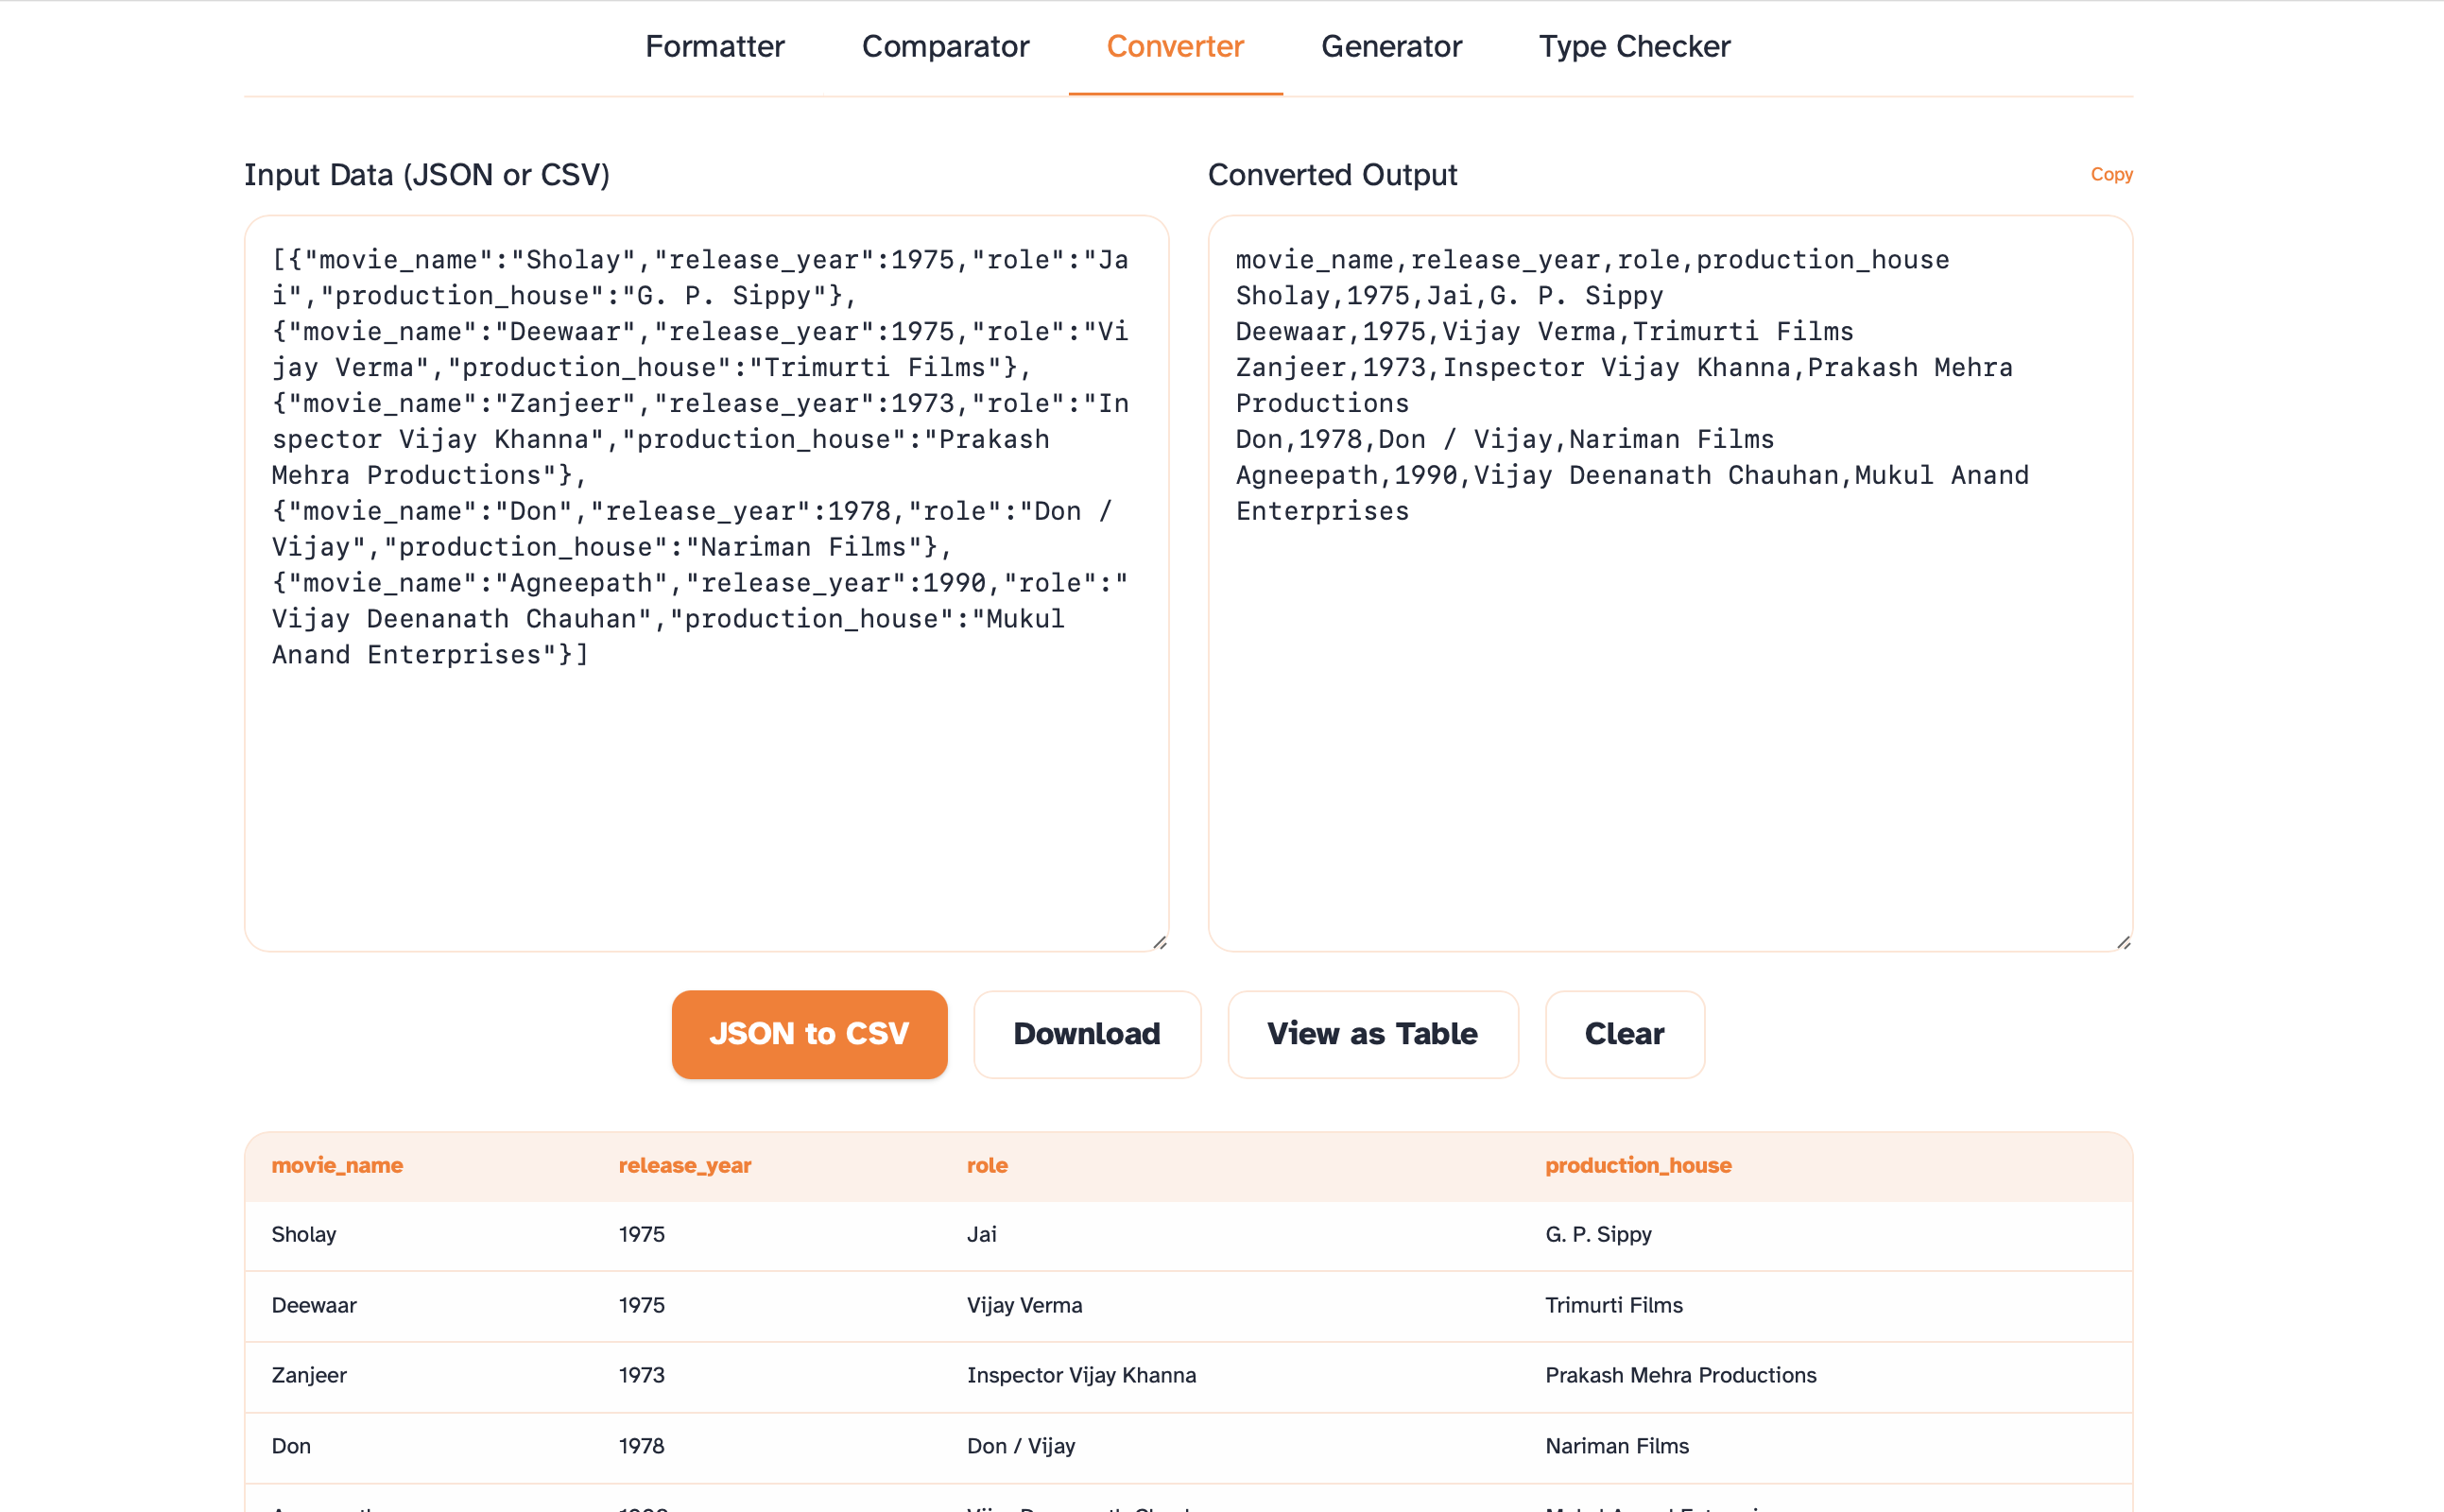Click the Sholay row in the table
Viewport: 2444px width, 1512px height.
[x=1000, y=1235]
